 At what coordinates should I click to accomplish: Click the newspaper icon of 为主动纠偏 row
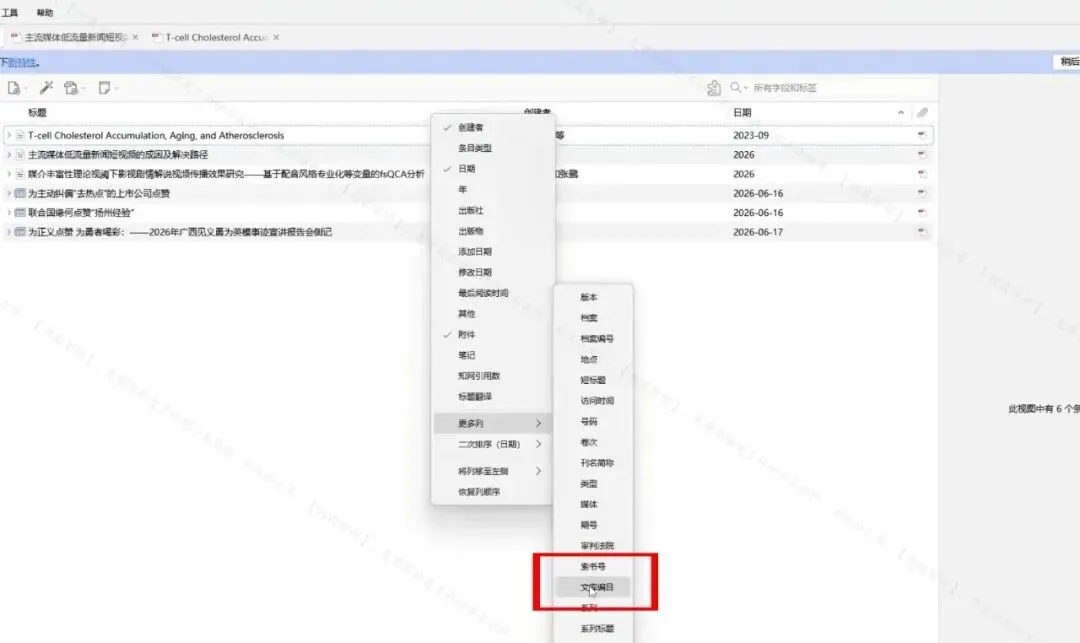click(x=20, y=193)
